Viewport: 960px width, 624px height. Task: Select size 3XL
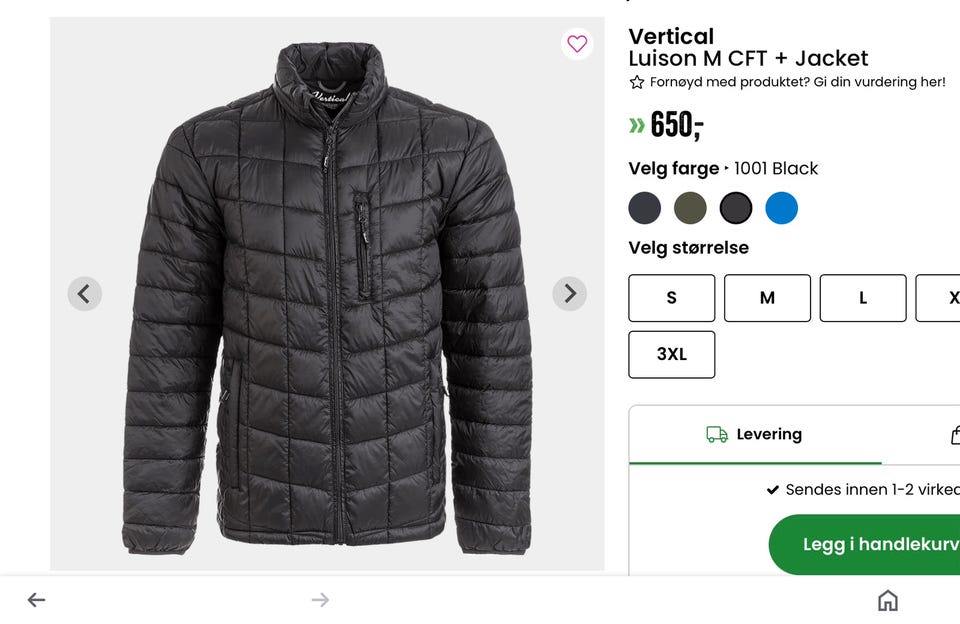[671, 354]
